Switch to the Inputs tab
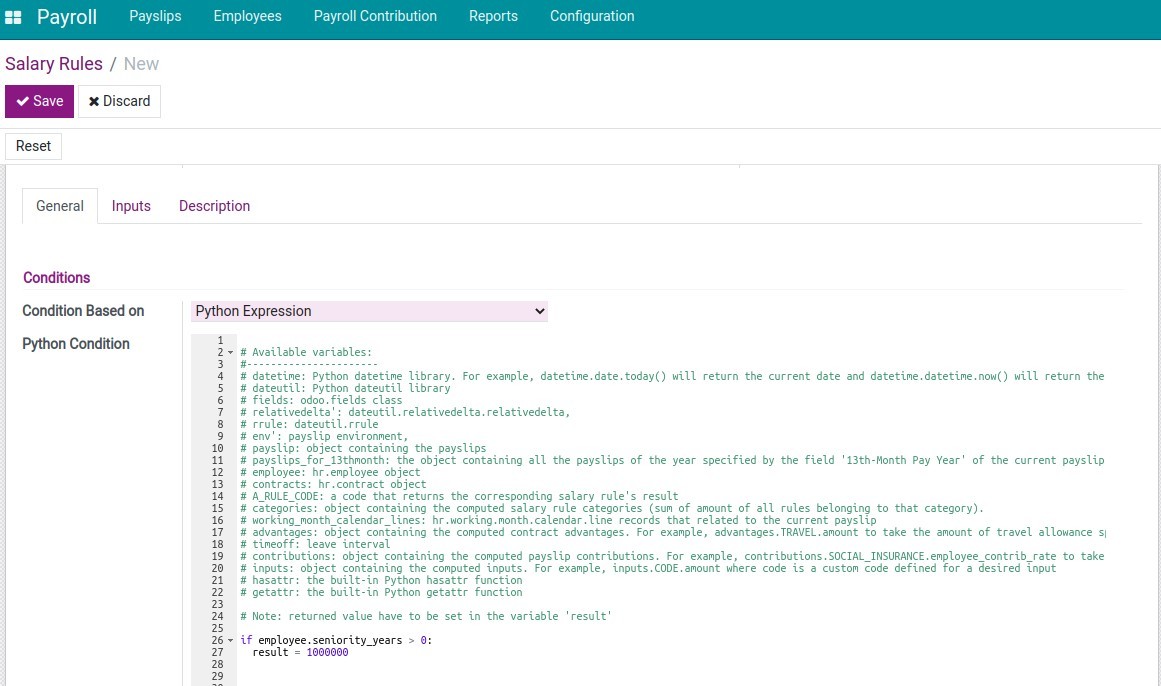 tap(131, 206)
